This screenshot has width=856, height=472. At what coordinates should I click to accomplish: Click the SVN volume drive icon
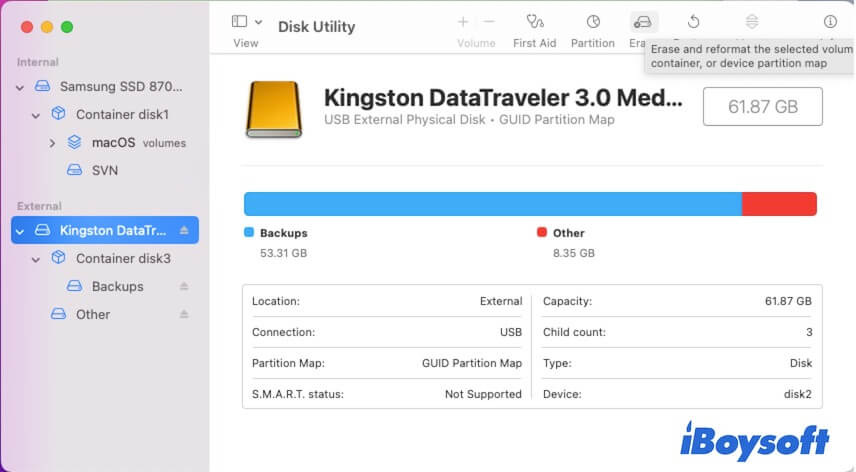[x=74, y=170]
